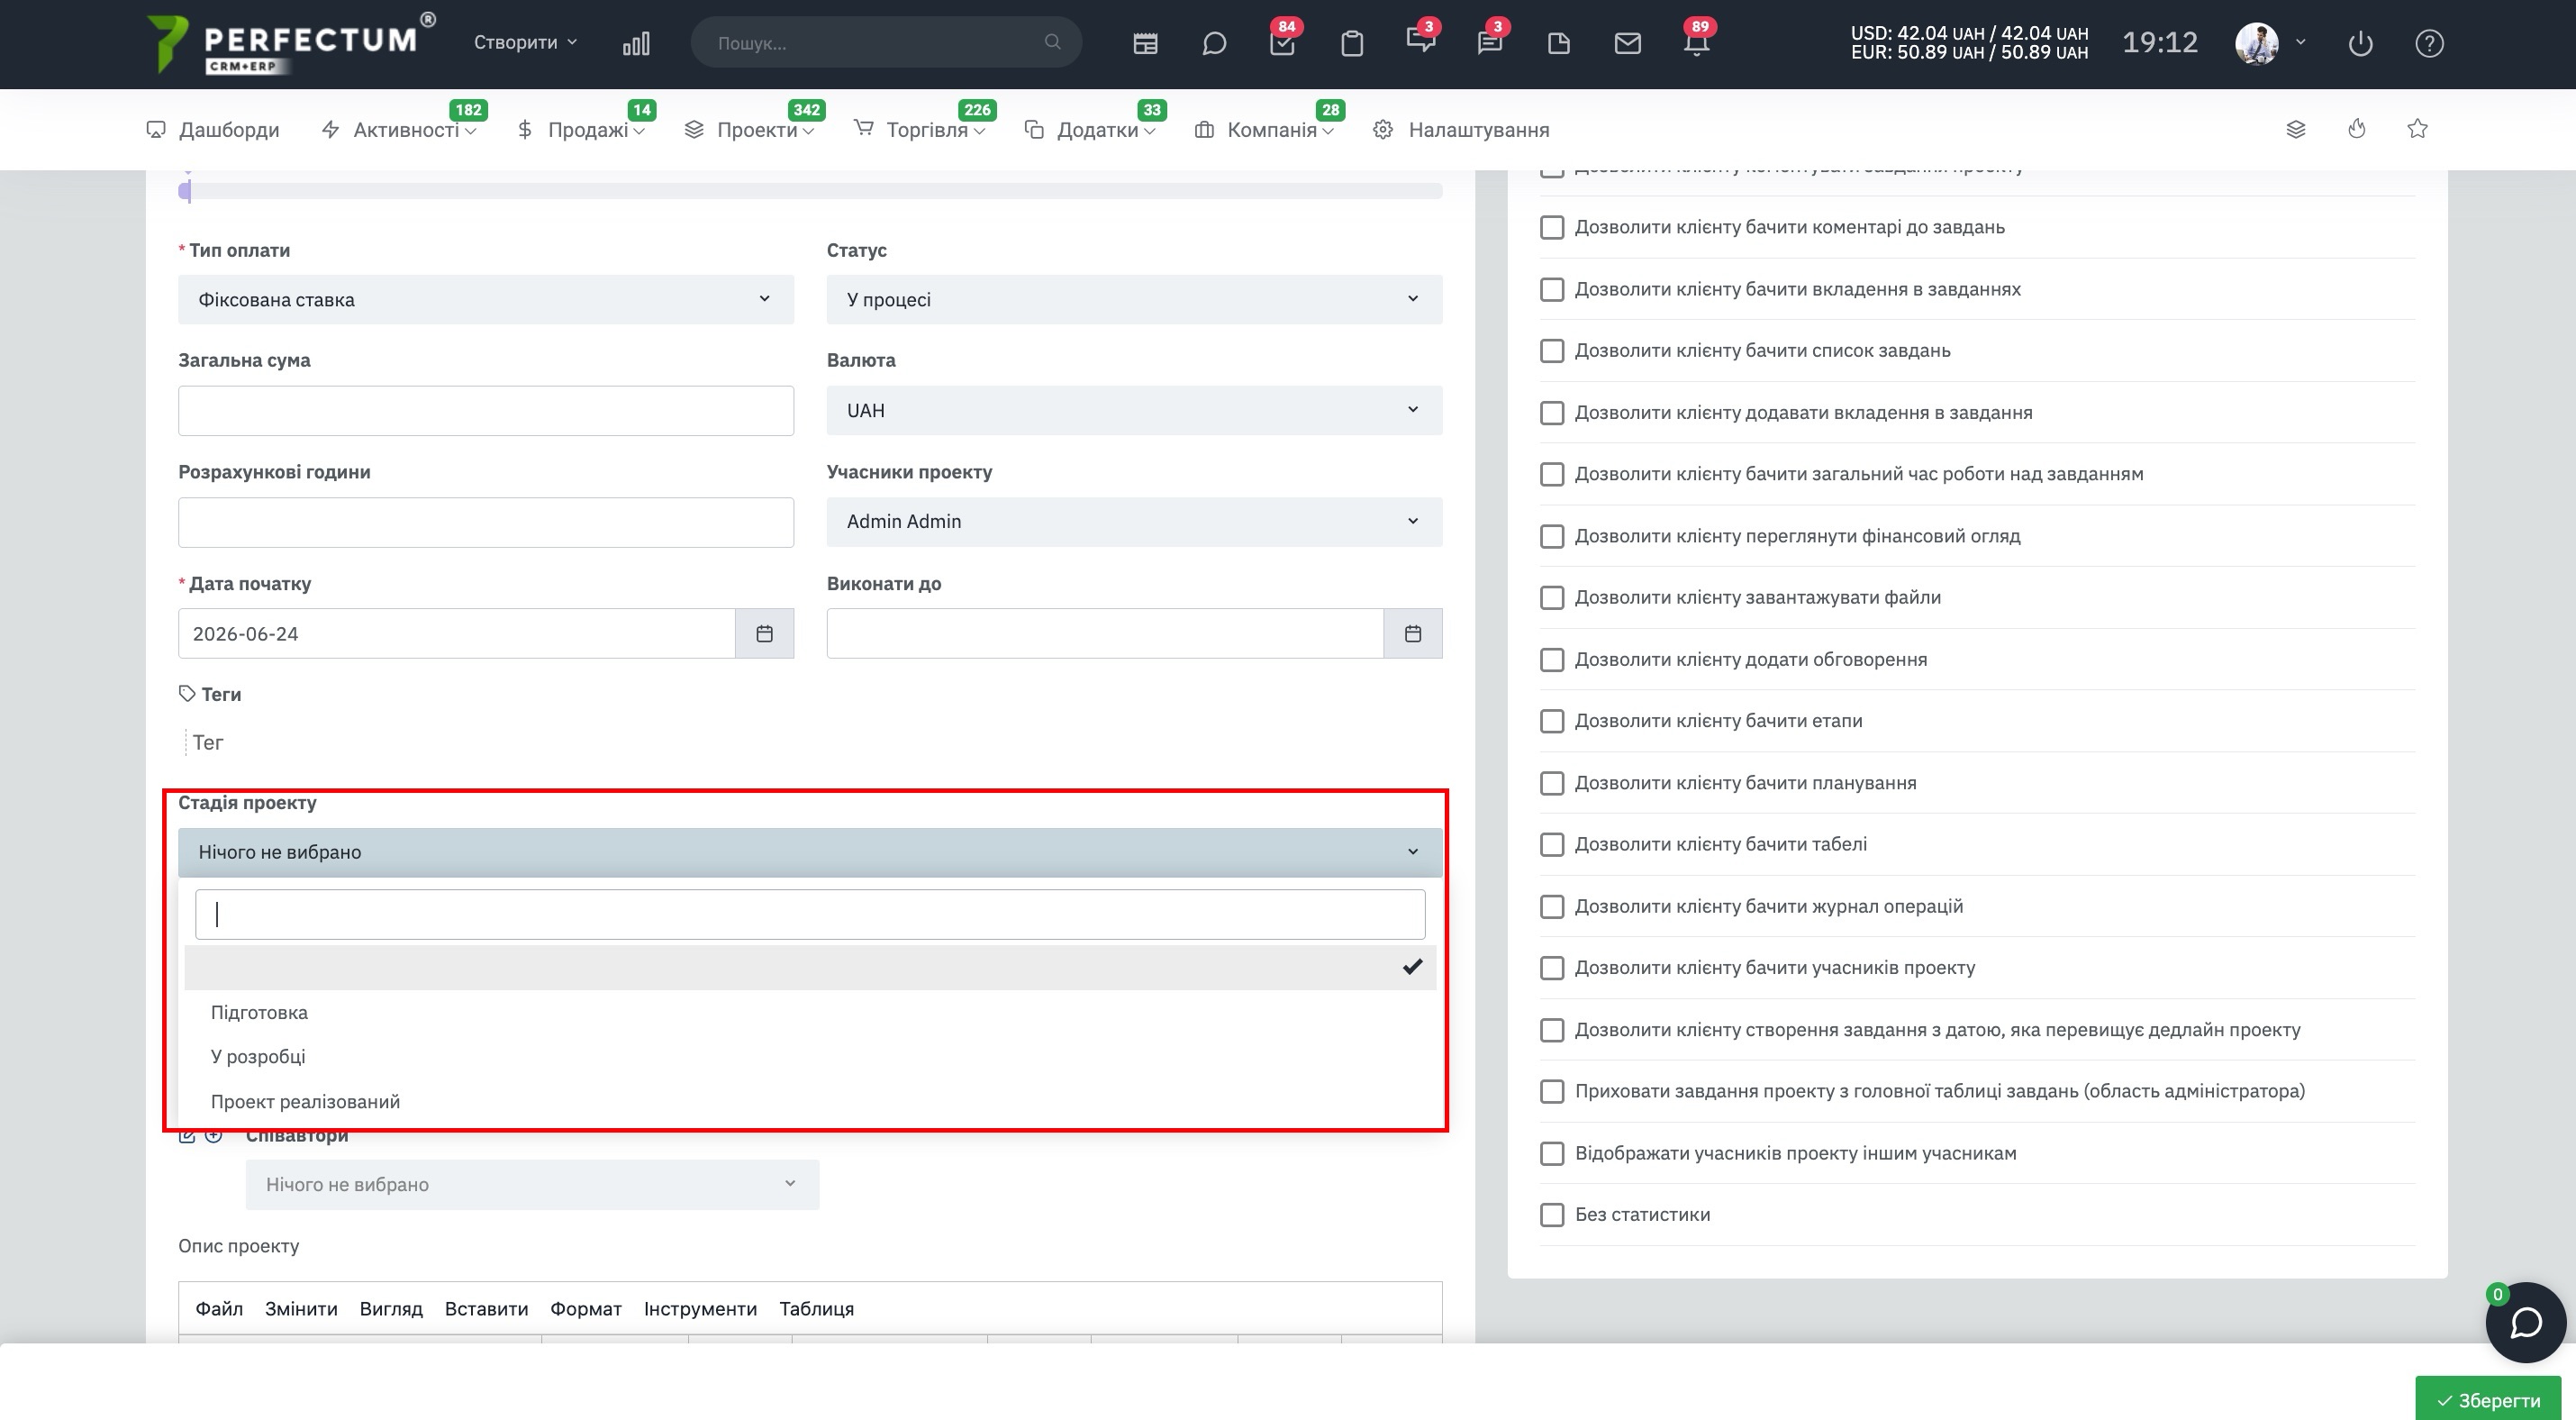Expand the Співавтори dropdown
This screenshot has width=2576, height=1420.
pyautogui.click(x=532, y=1184)
